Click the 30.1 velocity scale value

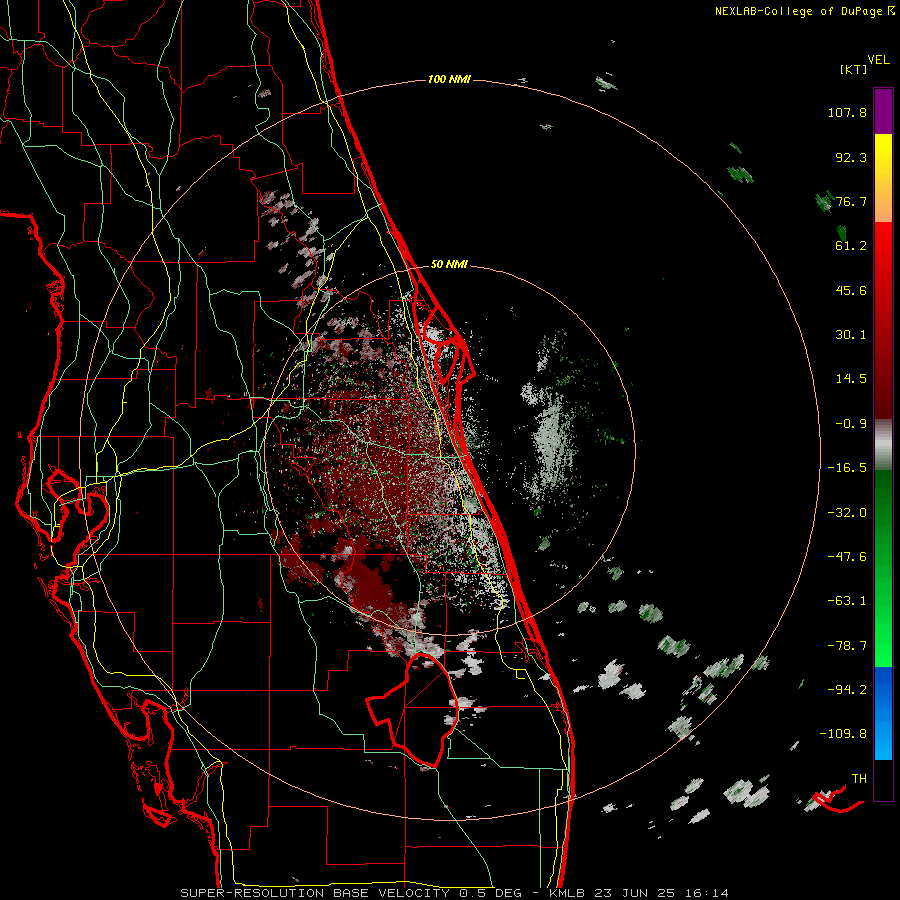(x=851, y=335)
